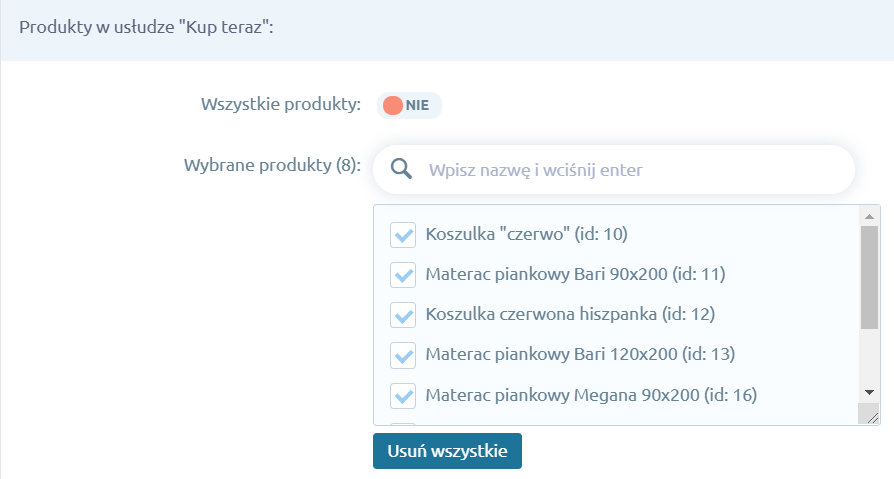This screenshot has width=894, height=479.
Task: Click the "Produkty w usłudze Kup teraz" header
Action: click(x=147, y=29)
